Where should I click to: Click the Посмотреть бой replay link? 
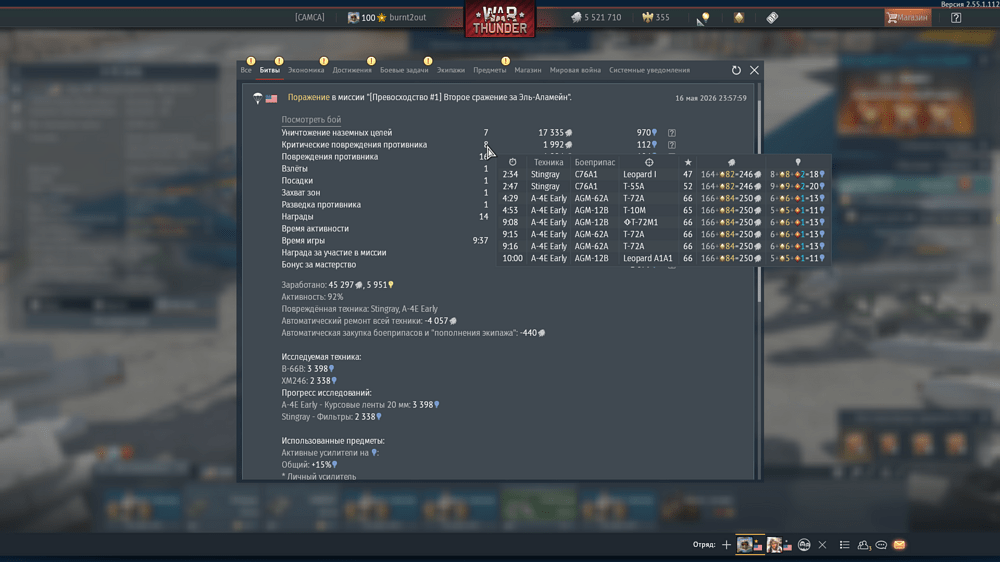tap(311, 119)
